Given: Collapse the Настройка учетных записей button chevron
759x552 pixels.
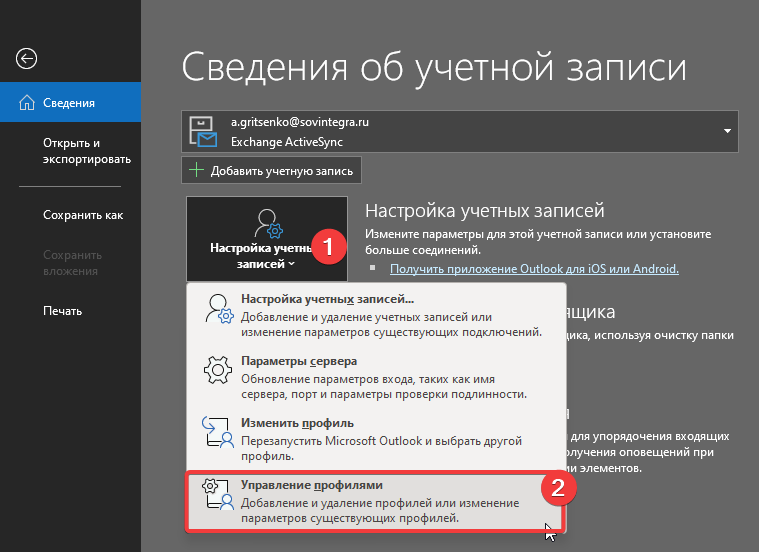Looking at the screenshot, I should (292, 265).
